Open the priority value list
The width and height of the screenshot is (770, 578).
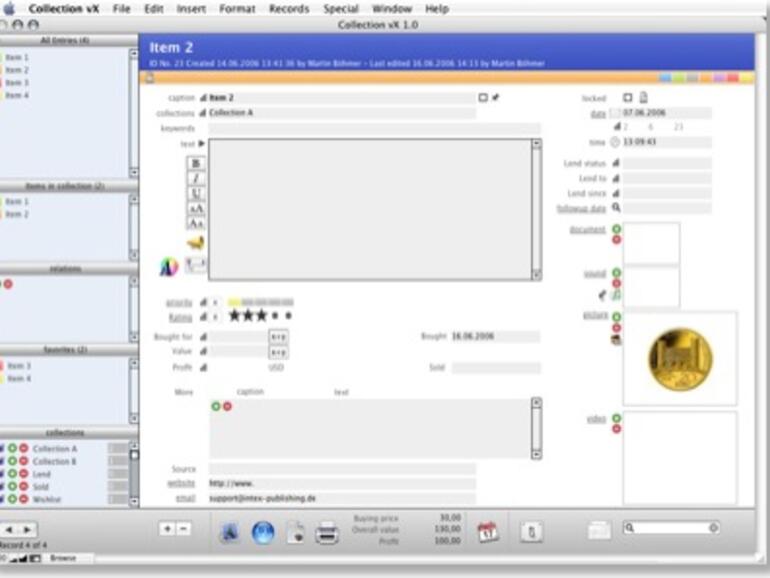pos(203,302)
